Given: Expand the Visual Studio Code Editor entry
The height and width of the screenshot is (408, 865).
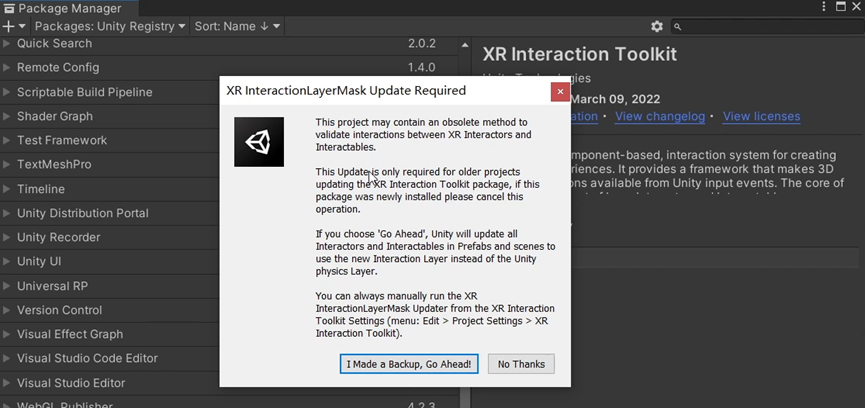Looking at the screenshot, I should click(7, 358).
